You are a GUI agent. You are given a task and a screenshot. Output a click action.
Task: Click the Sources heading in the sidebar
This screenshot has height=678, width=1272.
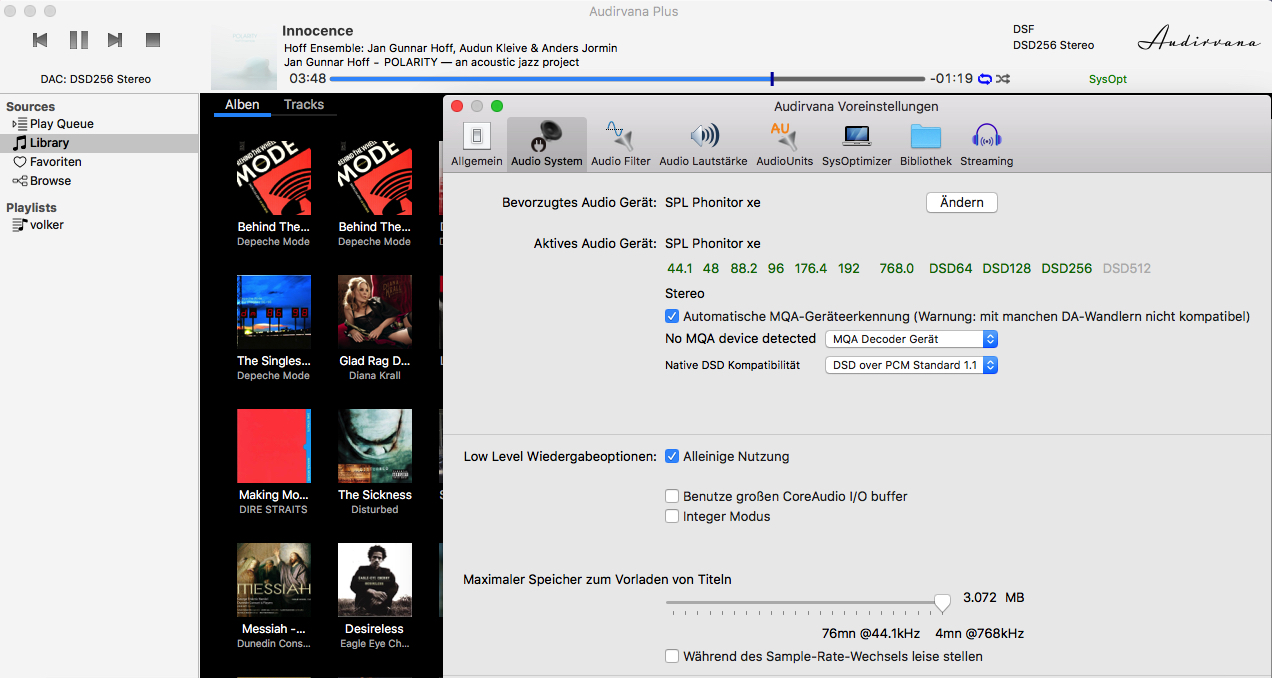pos(30,106)
